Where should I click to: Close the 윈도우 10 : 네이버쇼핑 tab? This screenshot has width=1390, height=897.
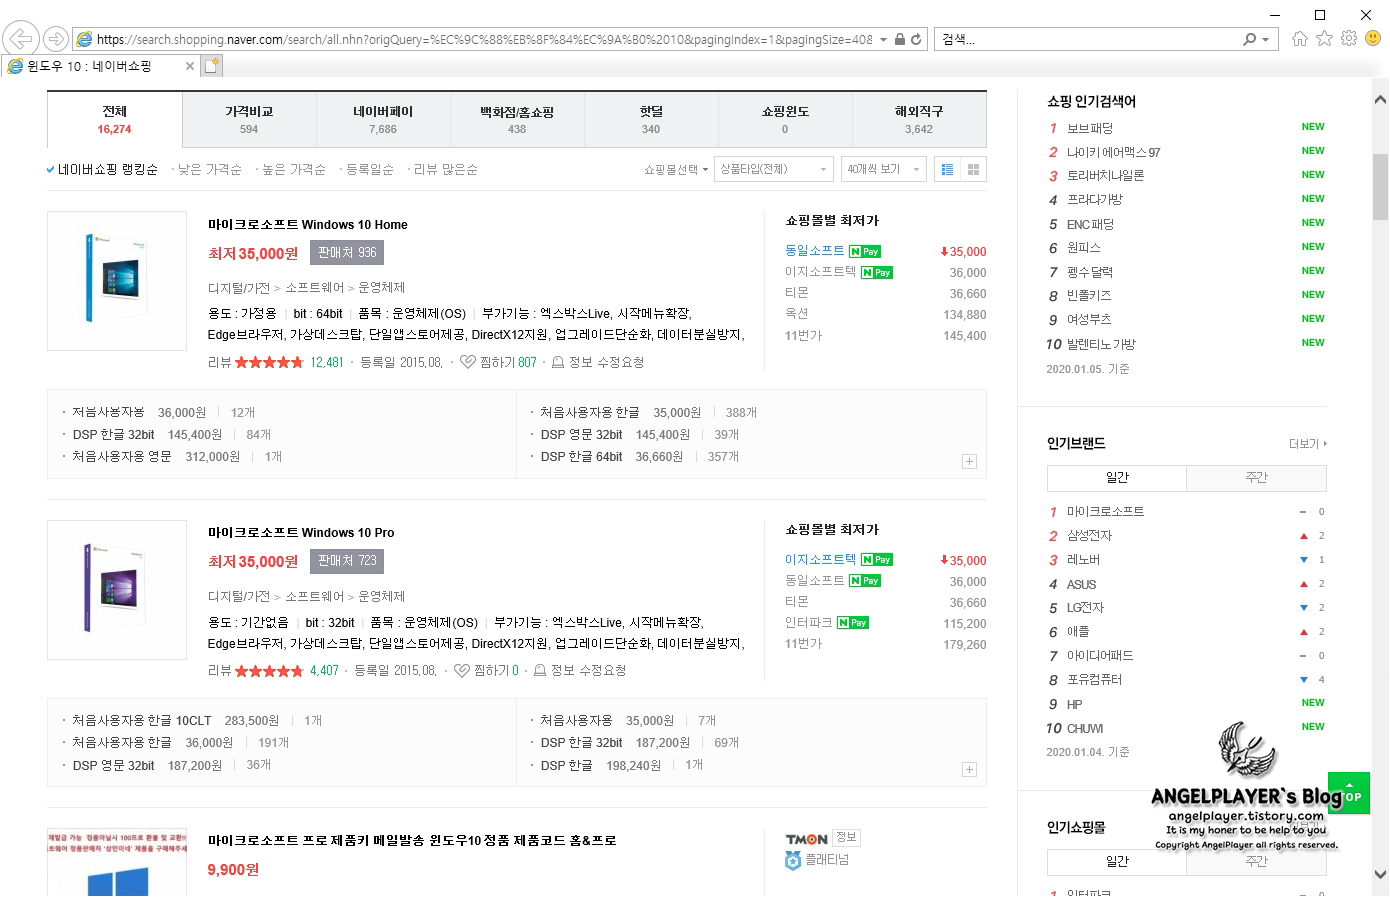click(x=190, y=66)
